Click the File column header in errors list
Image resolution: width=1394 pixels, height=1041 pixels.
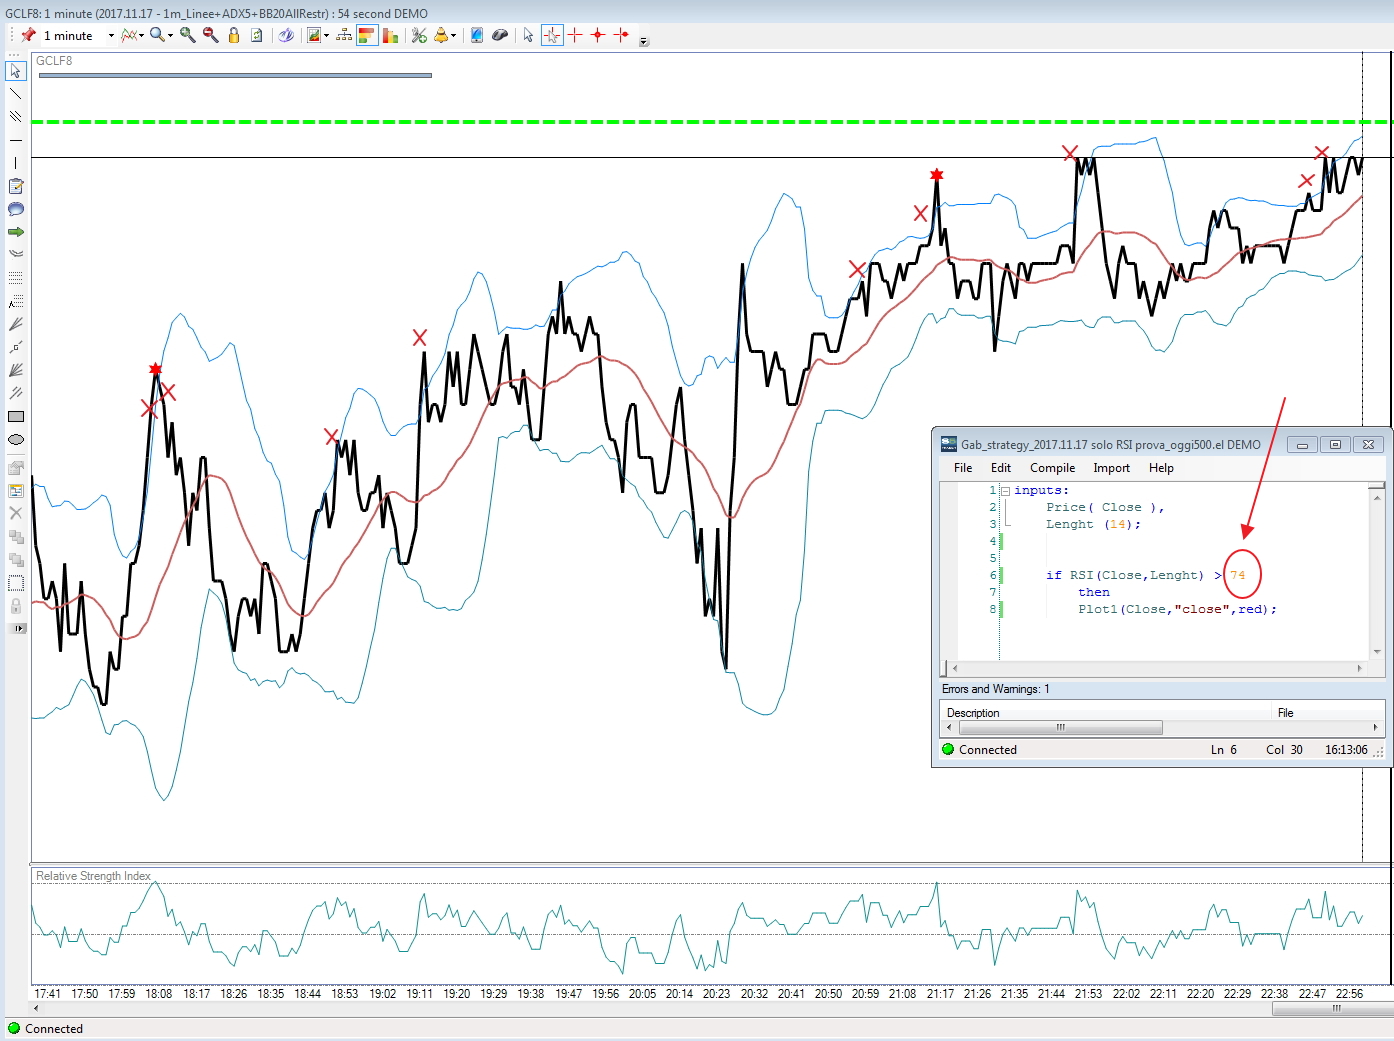[x=1326, y=713]
